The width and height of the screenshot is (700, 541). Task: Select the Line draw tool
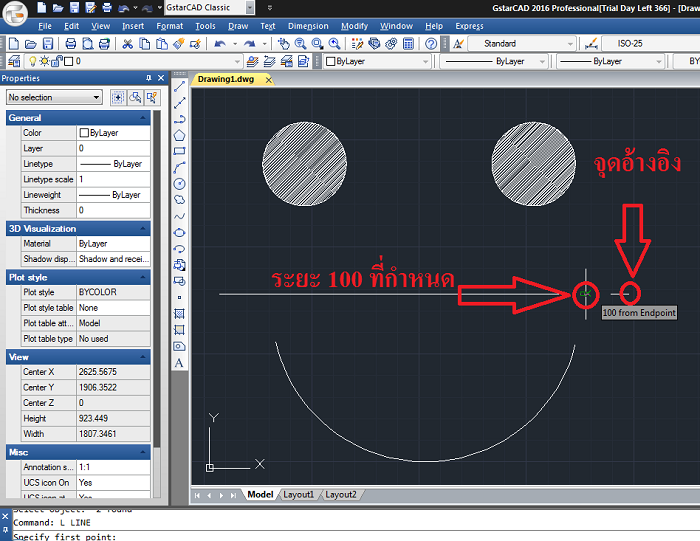tap(179, 87)
